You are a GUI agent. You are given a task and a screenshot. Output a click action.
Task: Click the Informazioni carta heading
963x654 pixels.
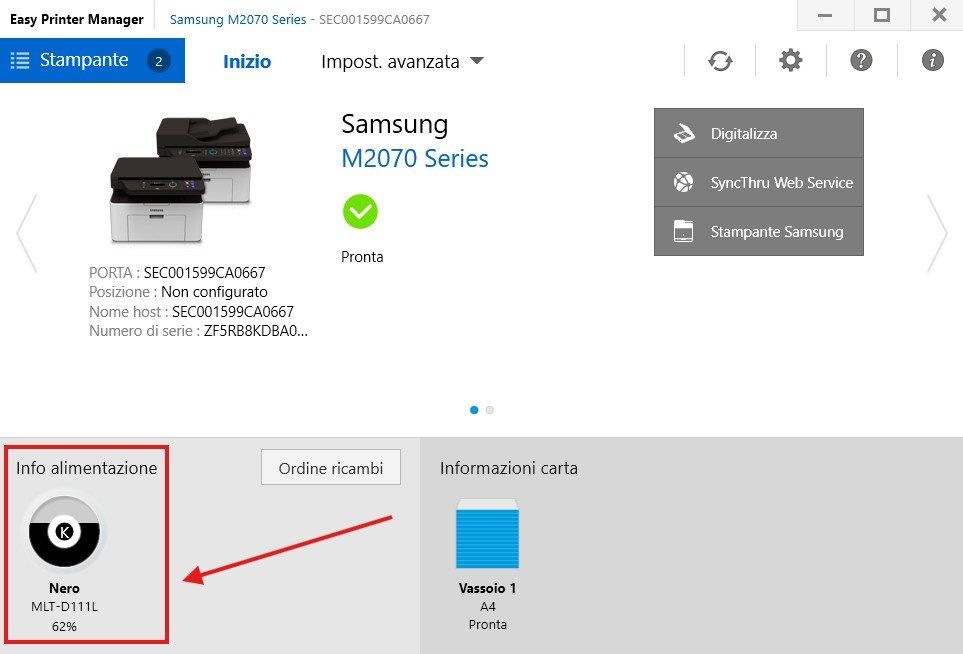pos(509,469)
